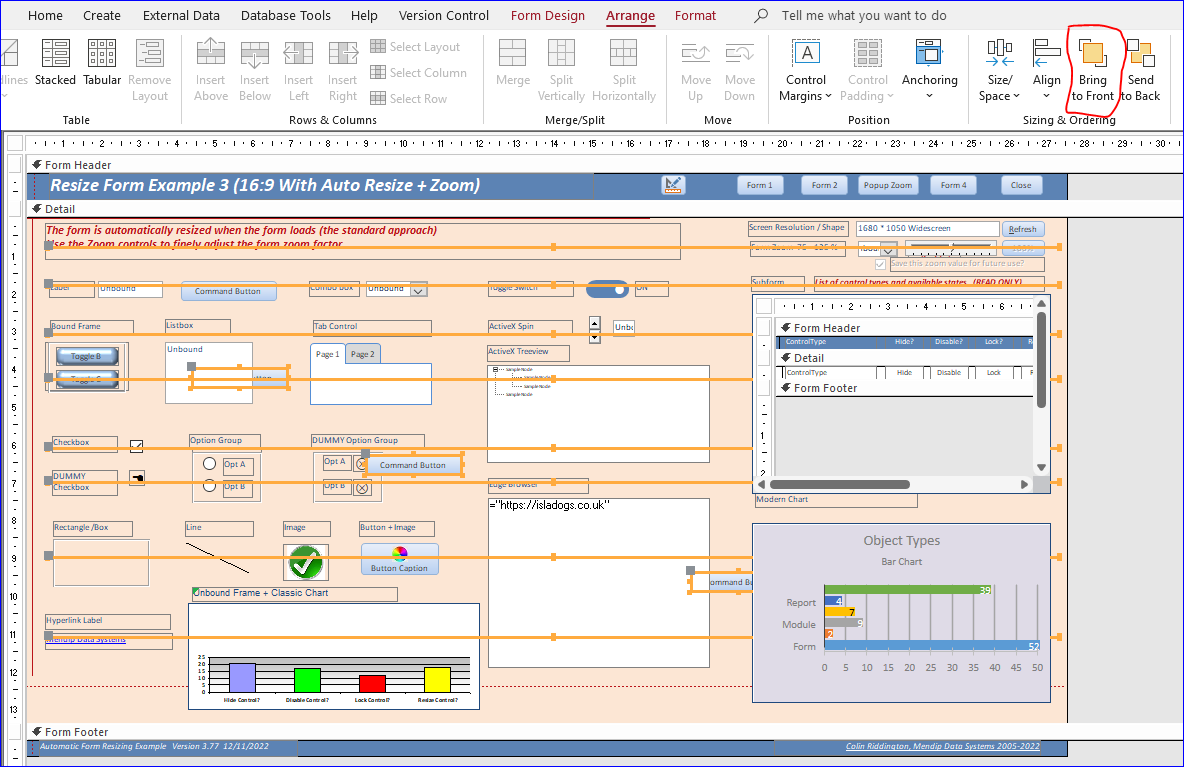The height and width of the screenshot is (767, 1184).
Task: Select the Page 1 tab
Action: pyautogui.click(x=327, y=354)
